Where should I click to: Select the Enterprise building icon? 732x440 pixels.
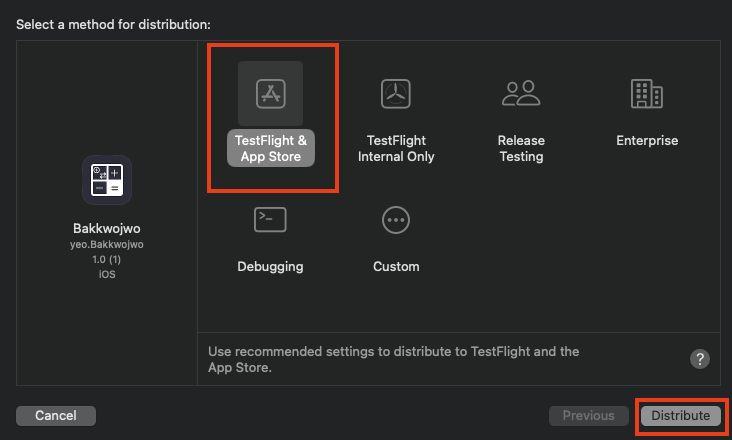[x=647, y=93]
